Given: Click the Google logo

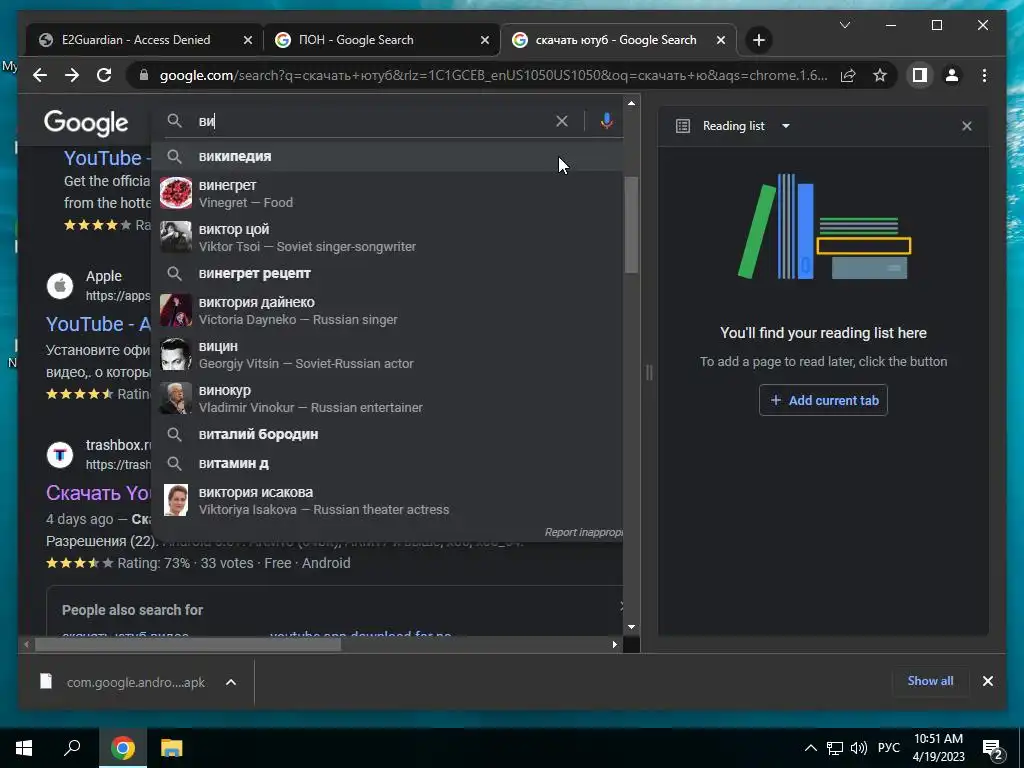Looking at the screenshot, I should click(86, 123).
